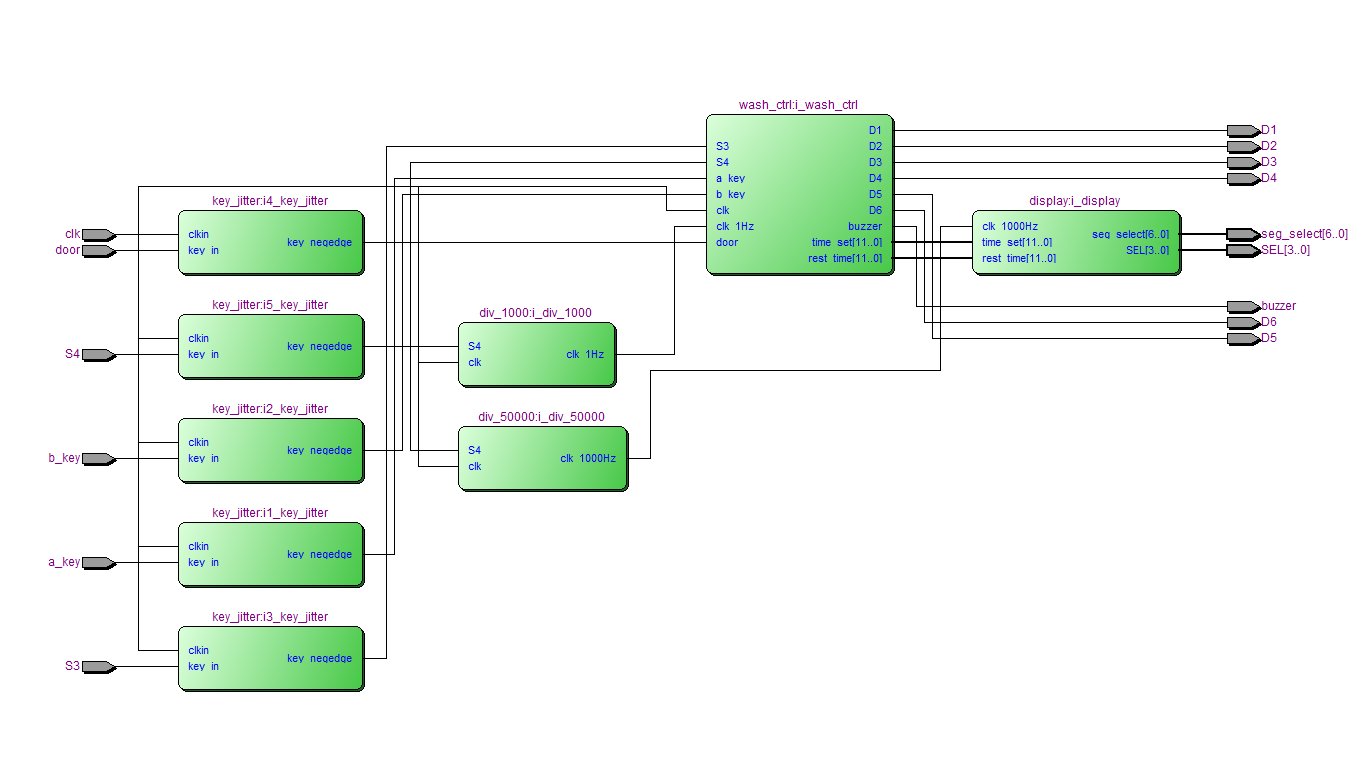Click the div_50000:i_div_50000 instance title
The height and width of the screenshot is (757, 1364).
[541, 417]
